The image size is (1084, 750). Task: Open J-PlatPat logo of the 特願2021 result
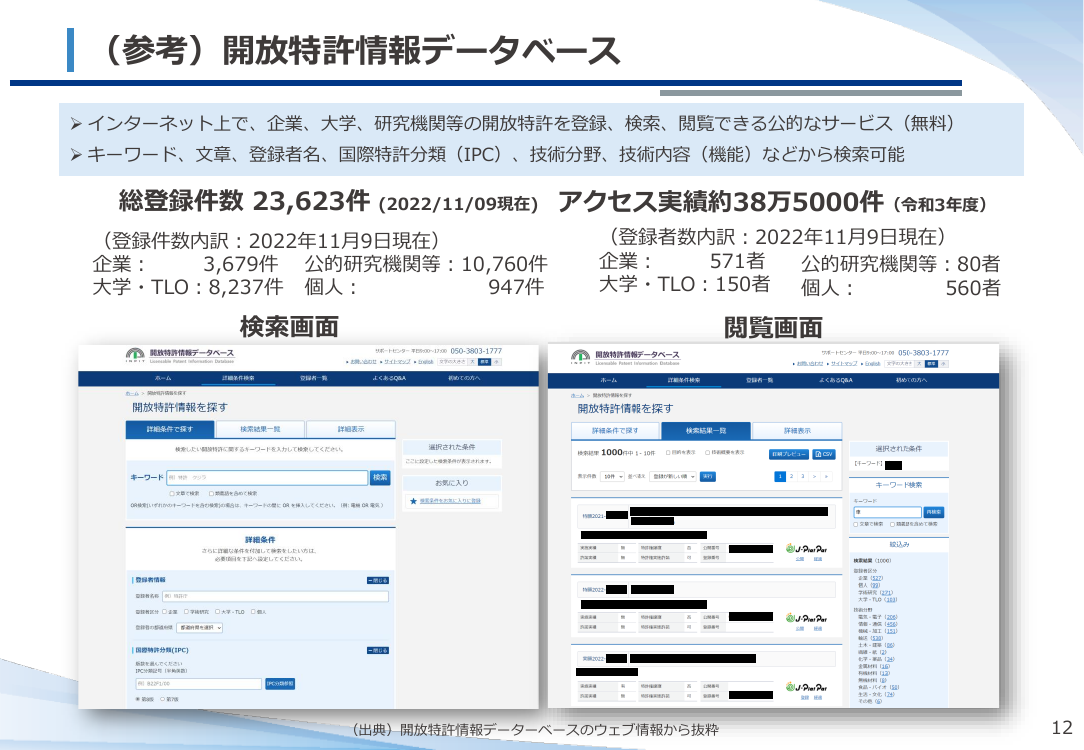coord(806,549)
